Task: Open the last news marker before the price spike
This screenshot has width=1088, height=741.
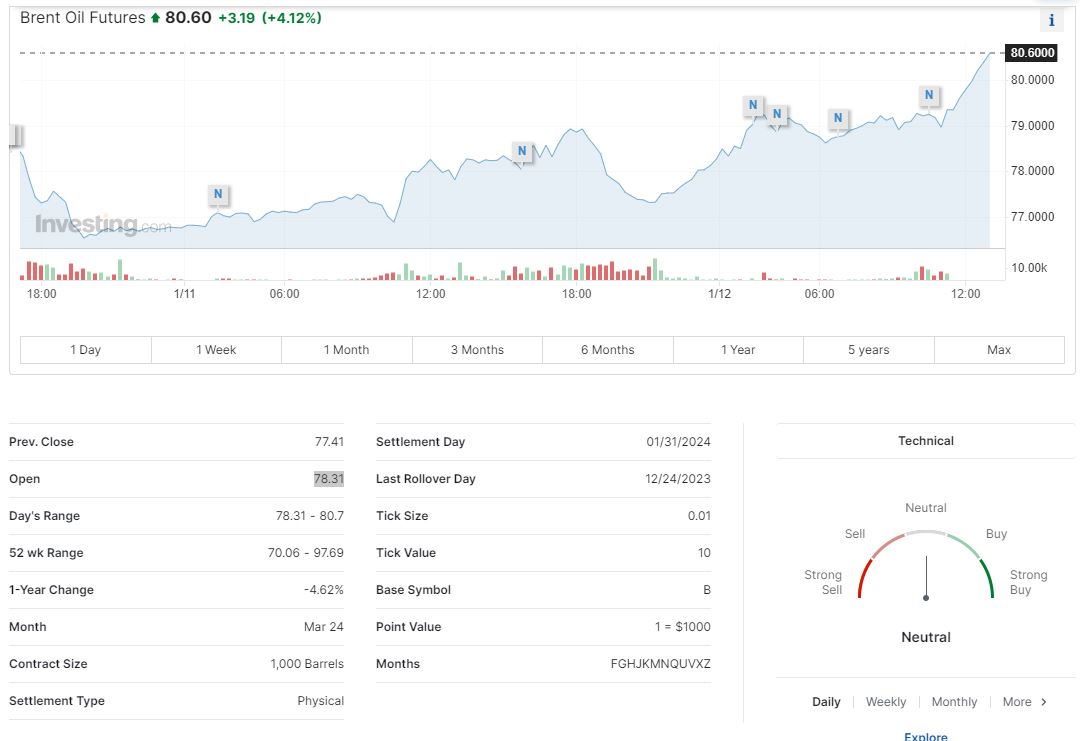Action: [929, 95]
